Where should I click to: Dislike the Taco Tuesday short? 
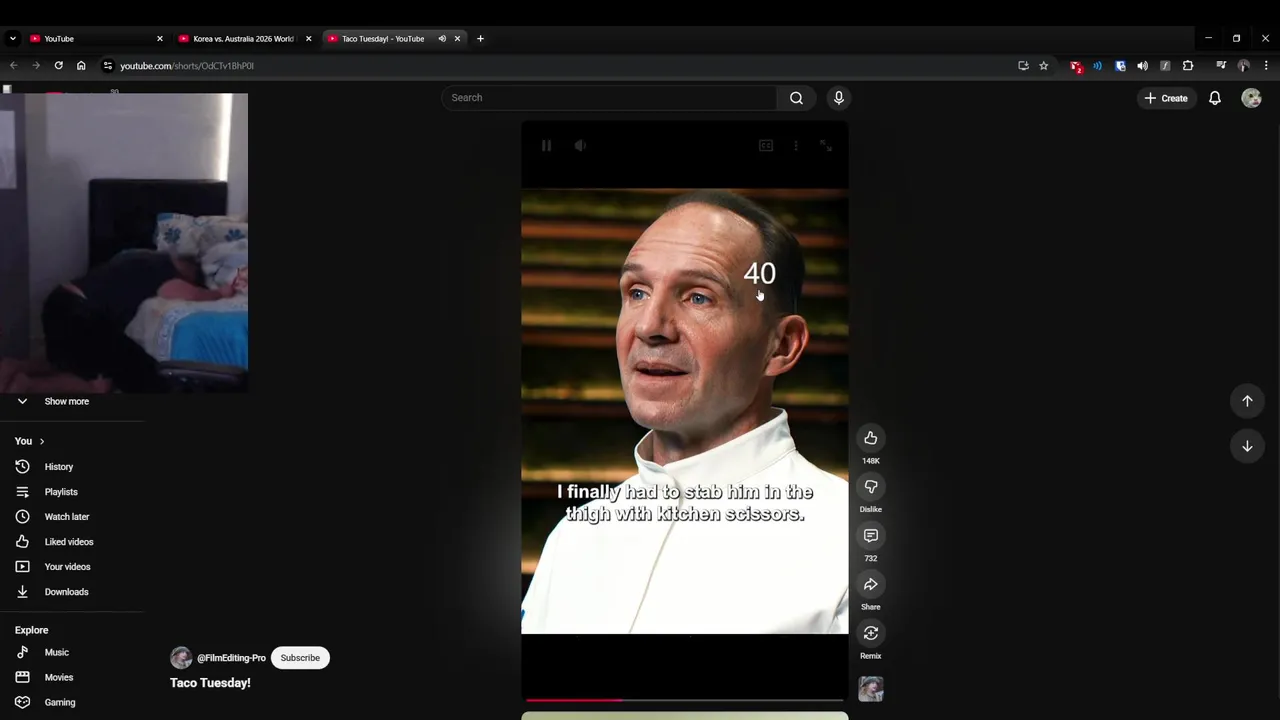(871, 487)
